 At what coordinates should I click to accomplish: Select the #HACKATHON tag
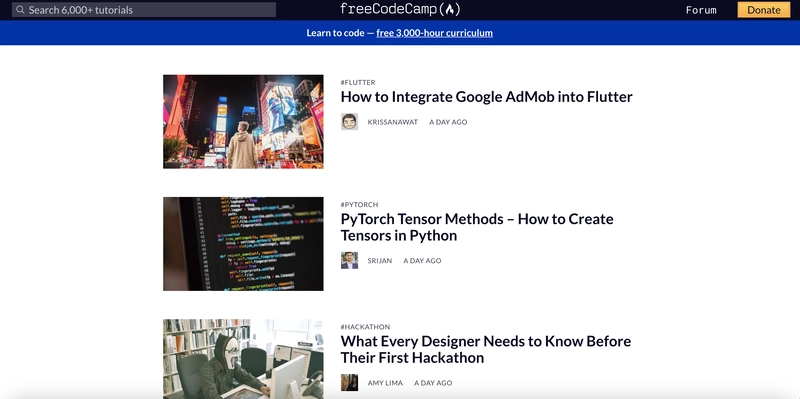[365, 327]
